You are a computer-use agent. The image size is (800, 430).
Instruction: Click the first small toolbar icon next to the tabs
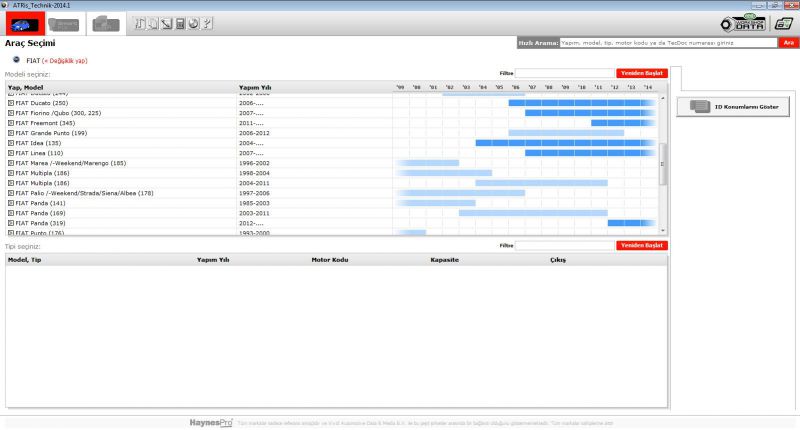(140, 23)
